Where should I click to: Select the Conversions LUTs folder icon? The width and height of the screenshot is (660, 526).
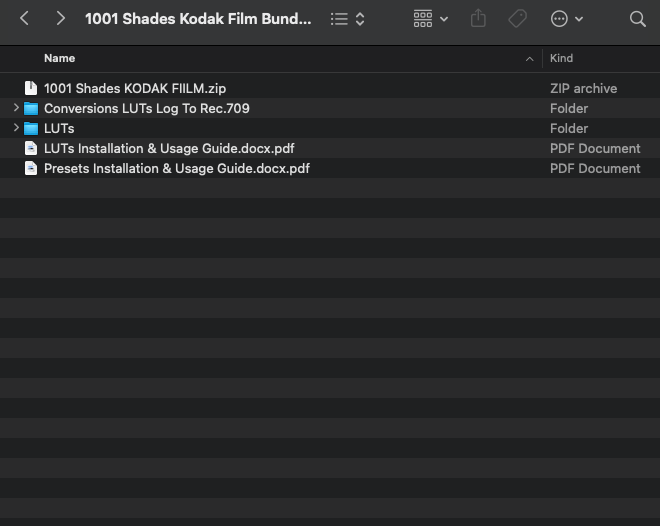coord(31,108)
